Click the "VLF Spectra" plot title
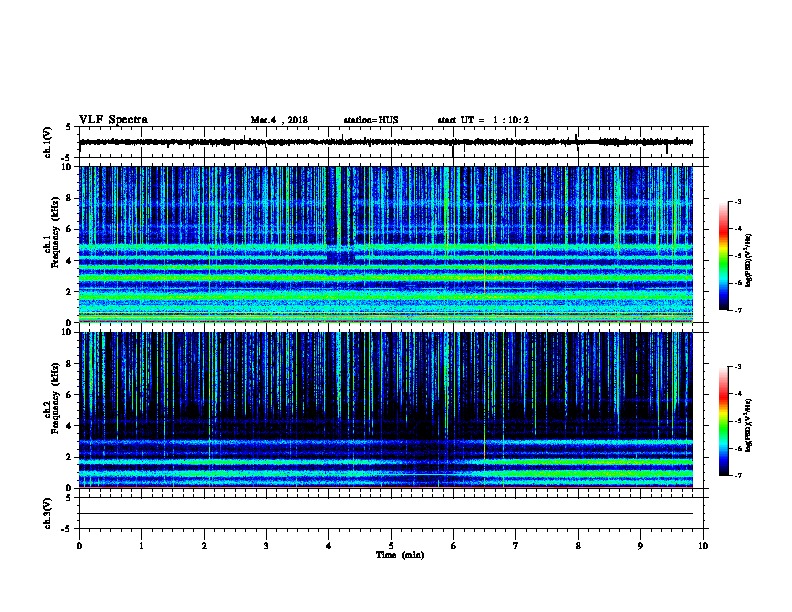The width and height of the screenshot is (792, 612). 113,120
